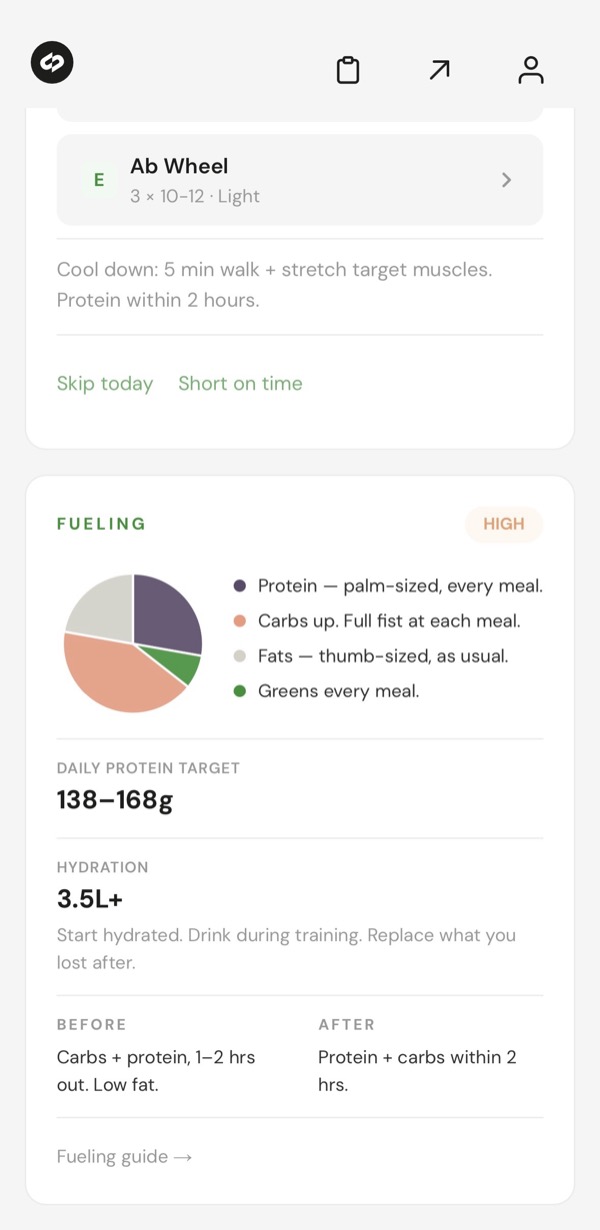This screenshot has height=1230, width=600.
Task: Choose the Short on time option
Action: pyautogui.click(x=240, y=383)
